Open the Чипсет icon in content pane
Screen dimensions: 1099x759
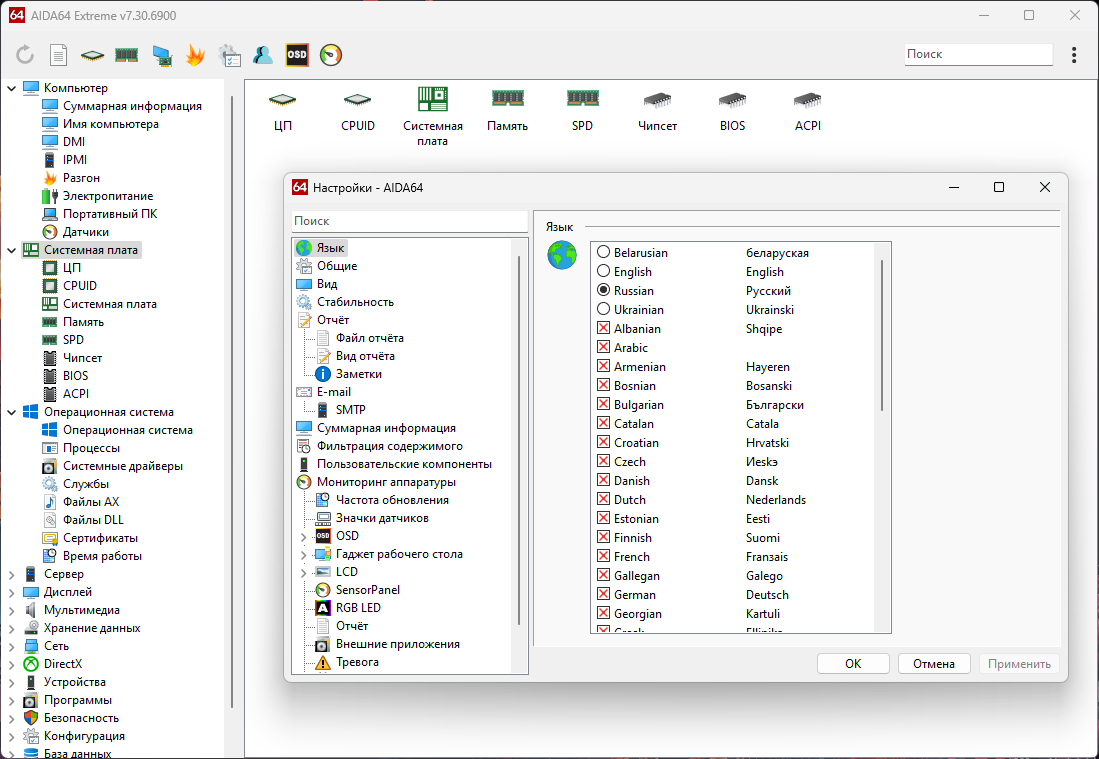point(657,110)
